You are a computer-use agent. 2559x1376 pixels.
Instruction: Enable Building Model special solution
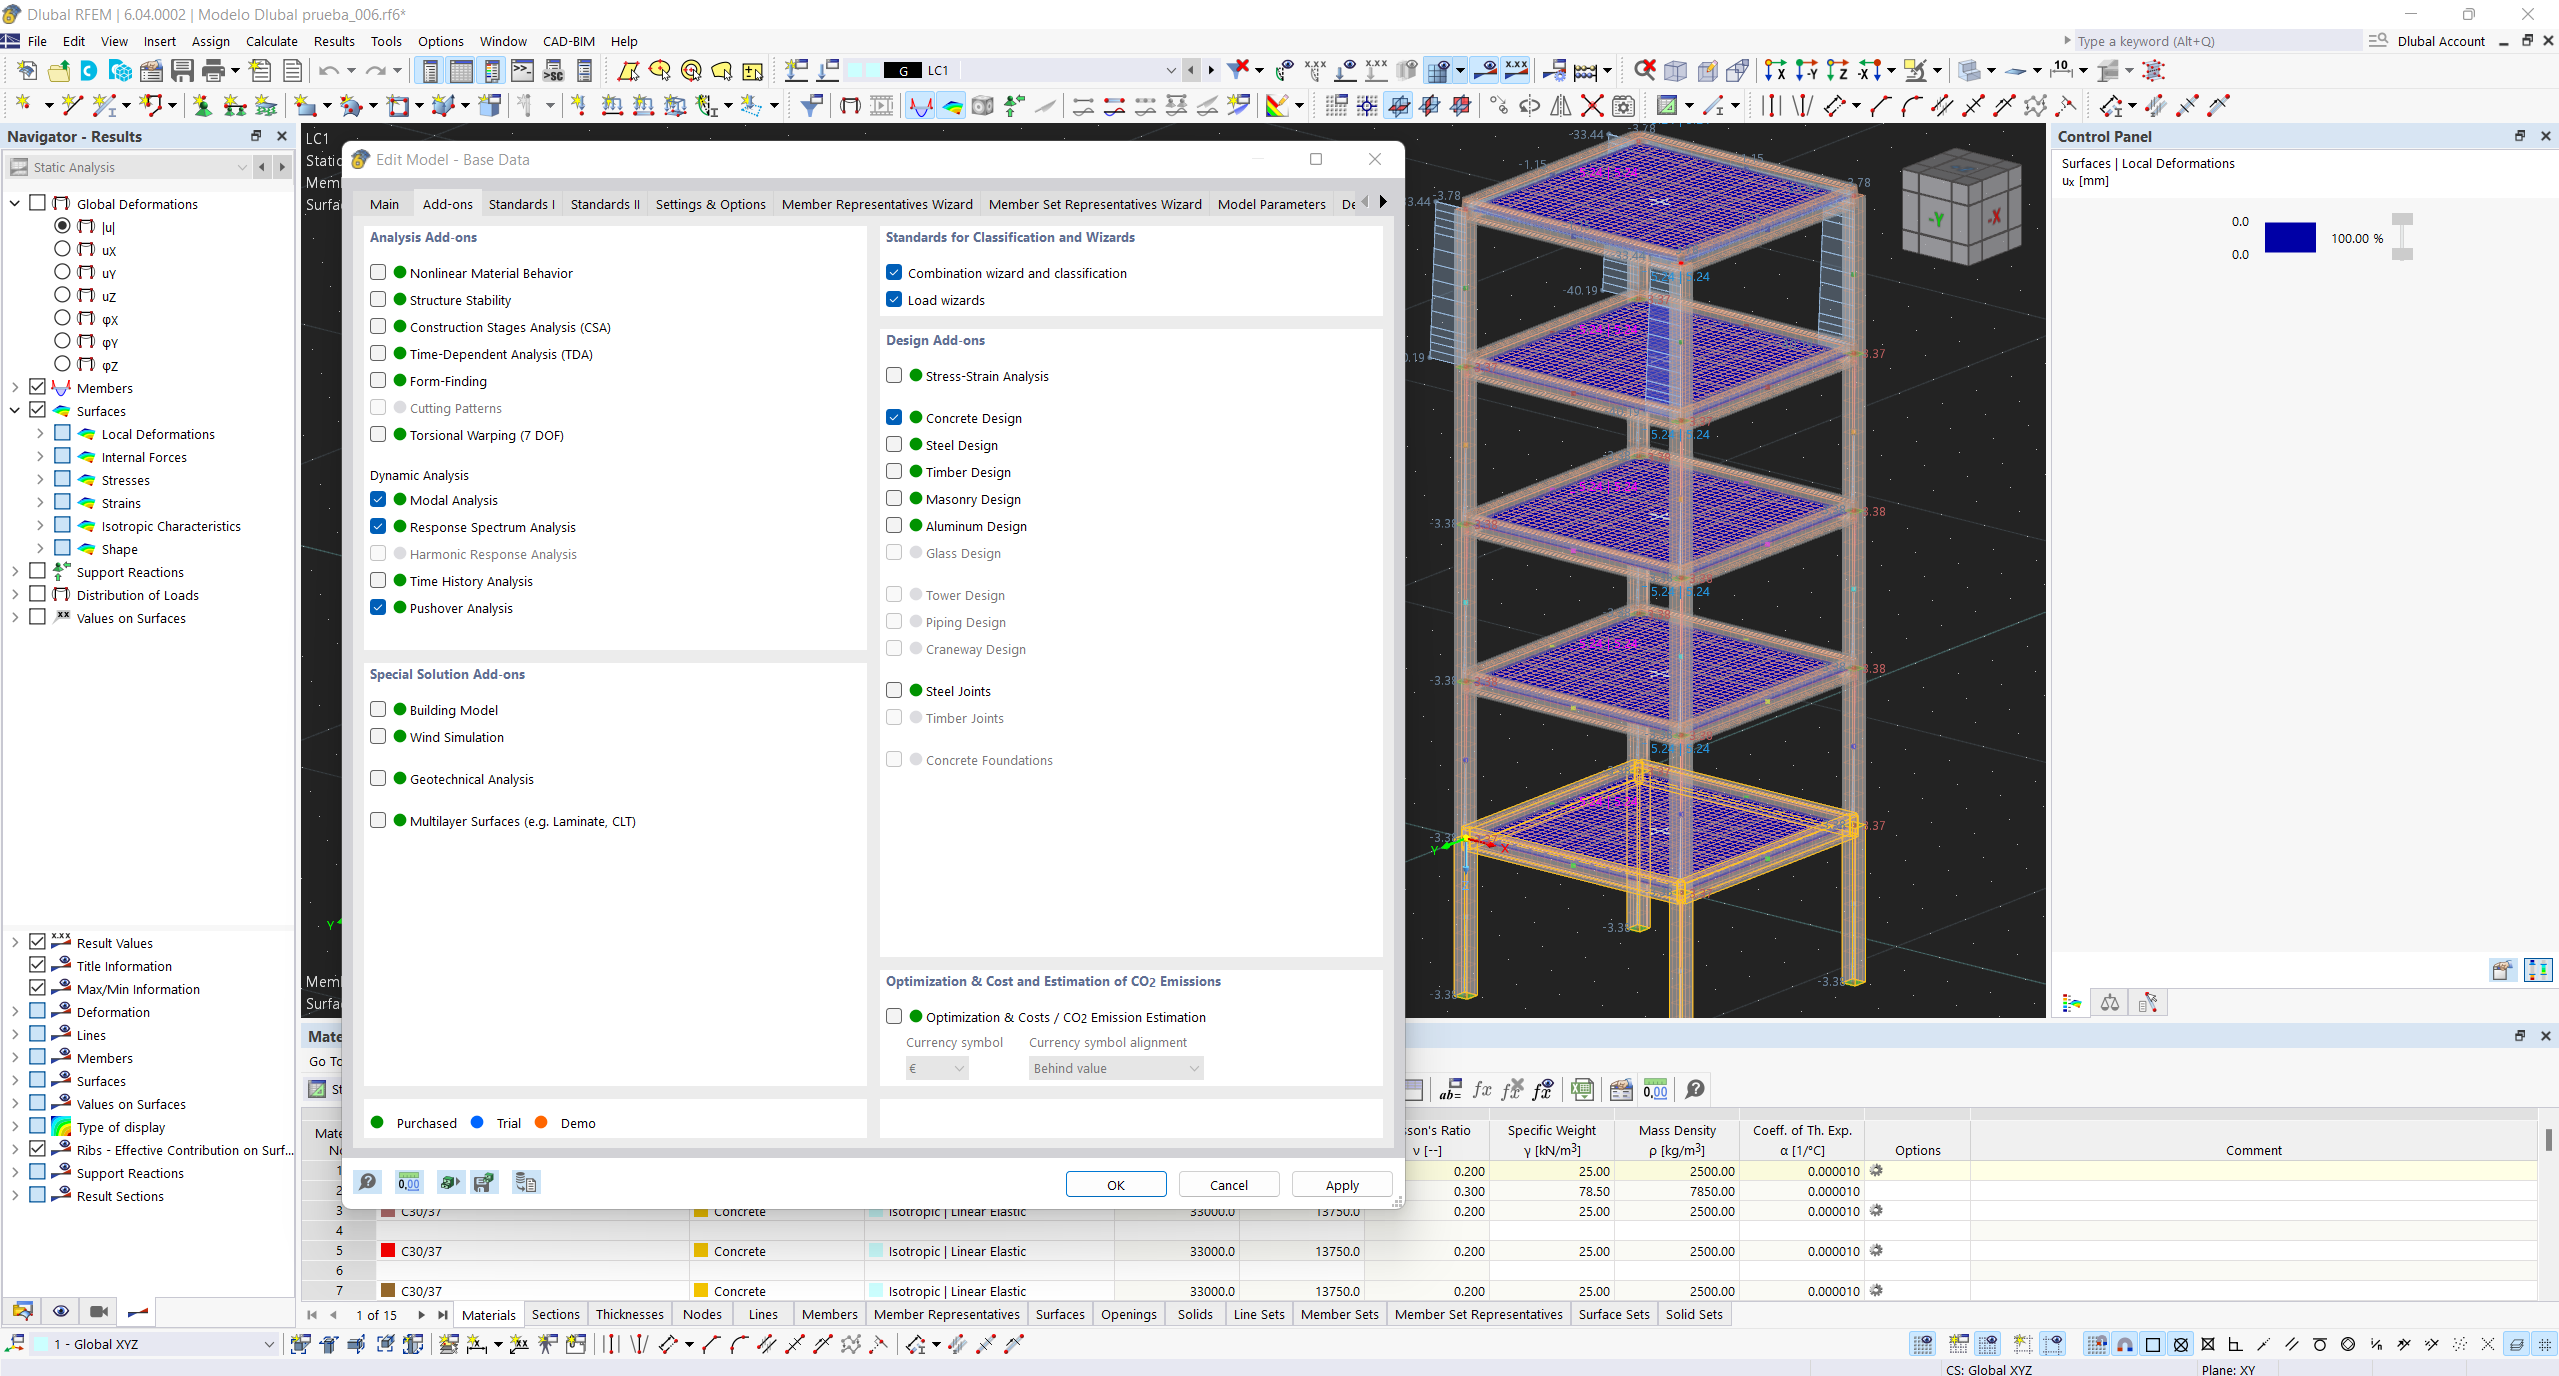point(378,709)
